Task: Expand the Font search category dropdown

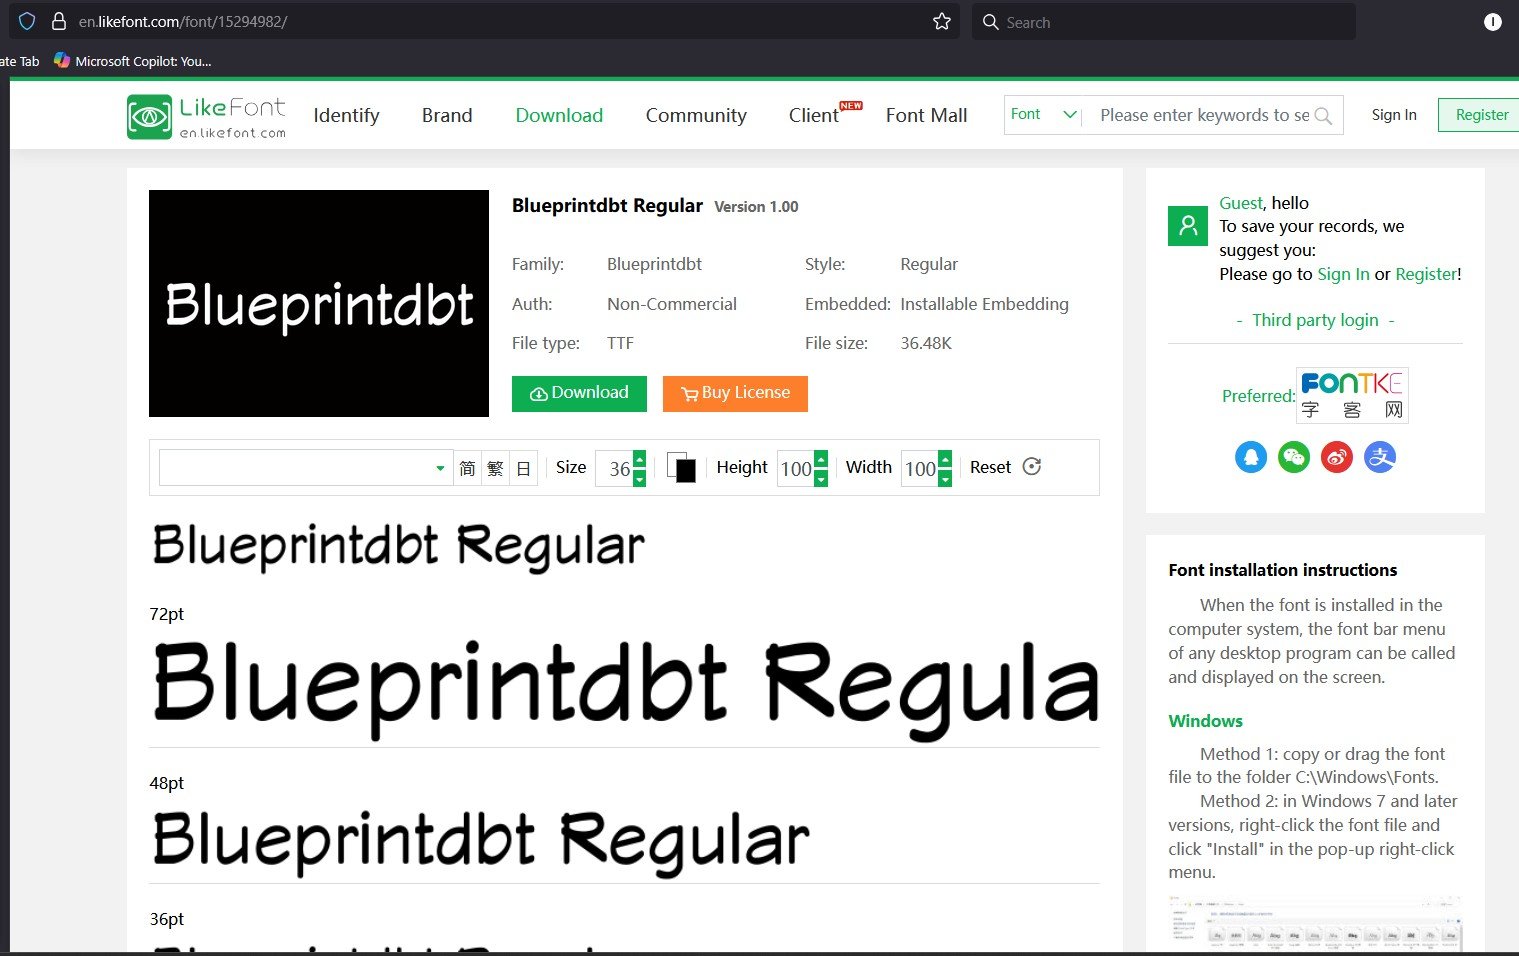Action: click(x=1068, y=115)
